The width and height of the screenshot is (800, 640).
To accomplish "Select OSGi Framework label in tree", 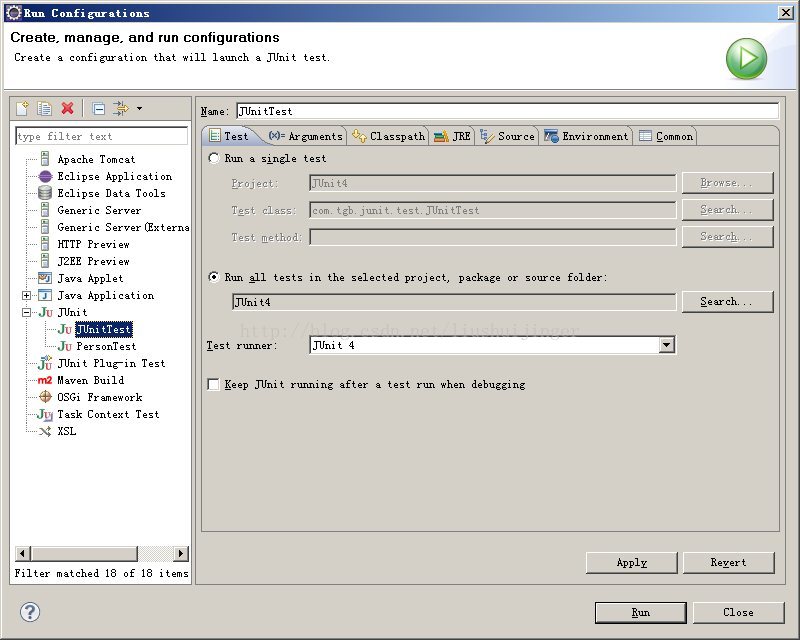I will point(99,397).
